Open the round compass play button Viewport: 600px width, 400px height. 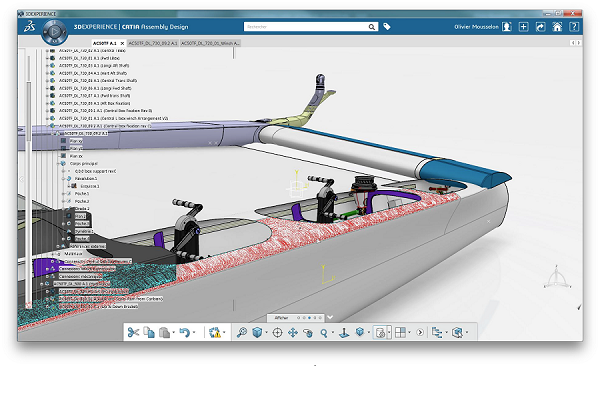(55, 32)
